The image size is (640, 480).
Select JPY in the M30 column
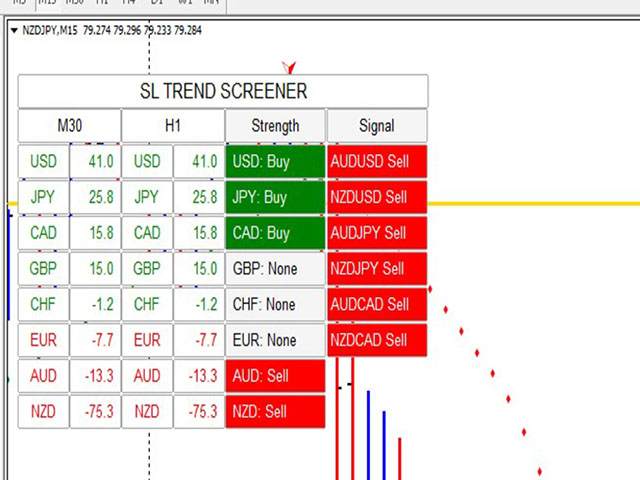[43, 197]
